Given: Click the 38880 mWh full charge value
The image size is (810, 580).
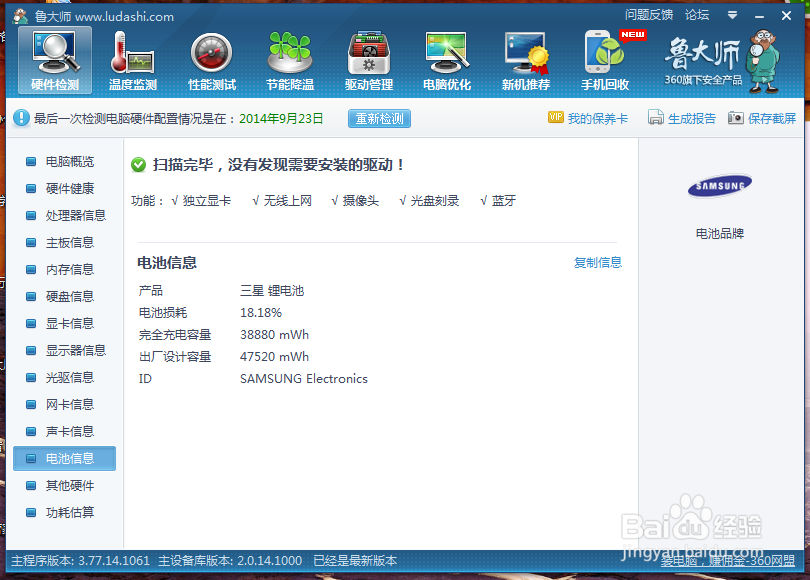Looking at the screenshot, I should [274, 335].
